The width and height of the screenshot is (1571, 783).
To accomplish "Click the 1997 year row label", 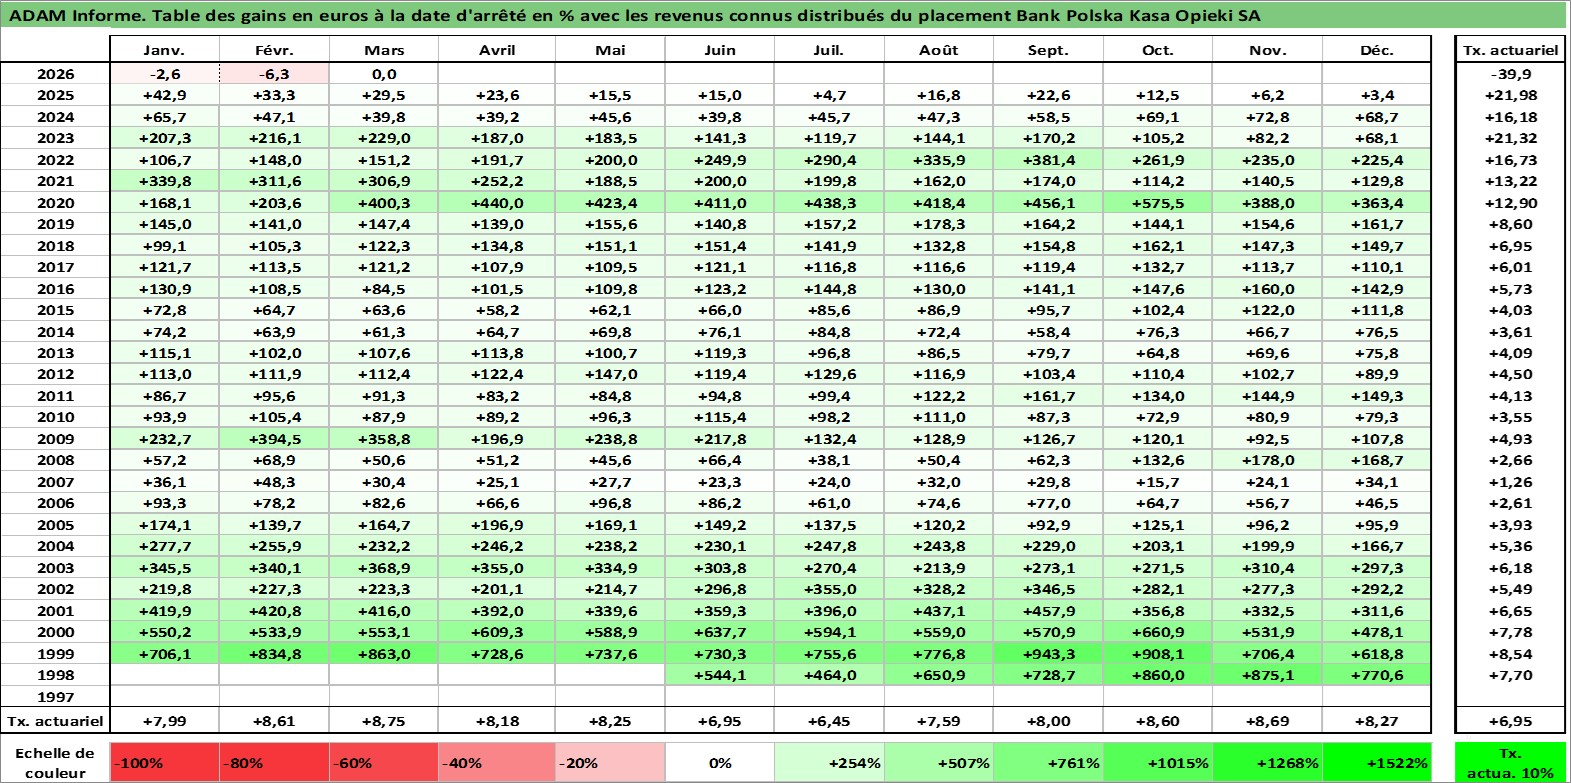I will pyautogui.click(x=55, y=697).
